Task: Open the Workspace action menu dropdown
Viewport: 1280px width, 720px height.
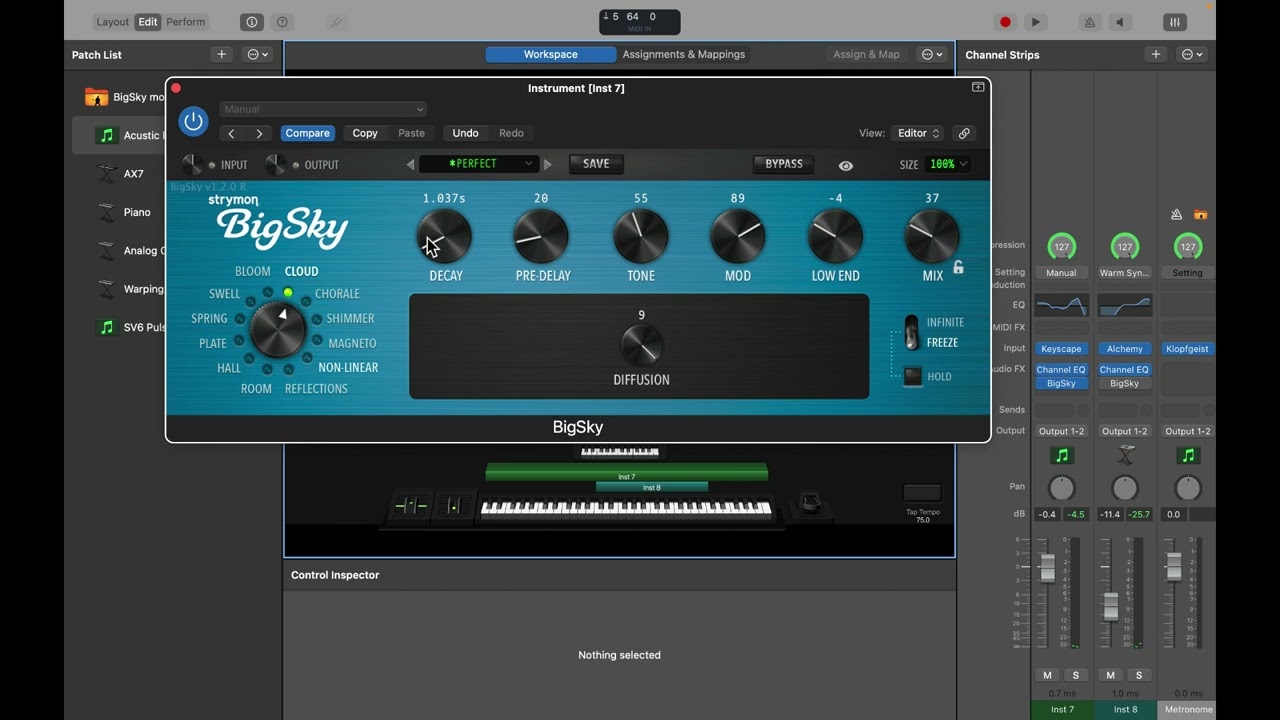Action: (932, 54)
